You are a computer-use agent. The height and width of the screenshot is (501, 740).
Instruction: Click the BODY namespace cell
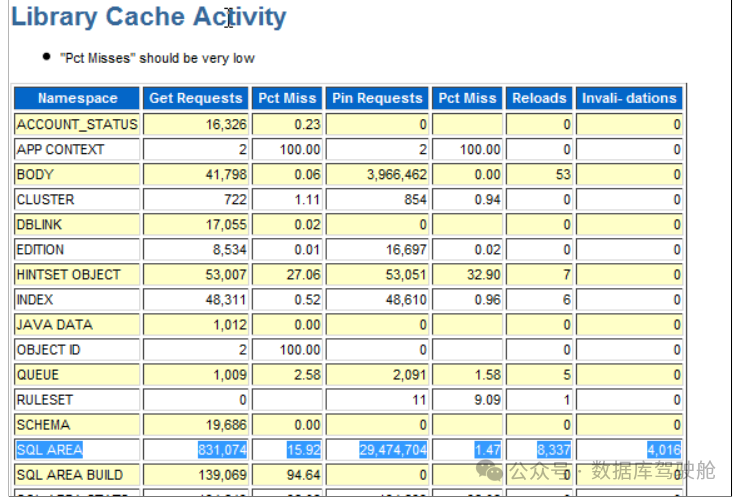point(77,175)
